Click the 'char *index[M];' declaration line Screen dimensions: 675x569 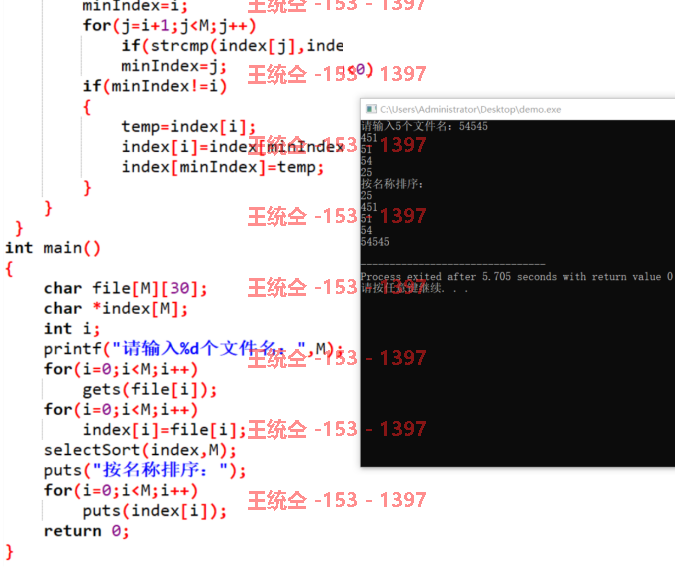[116, 309]
